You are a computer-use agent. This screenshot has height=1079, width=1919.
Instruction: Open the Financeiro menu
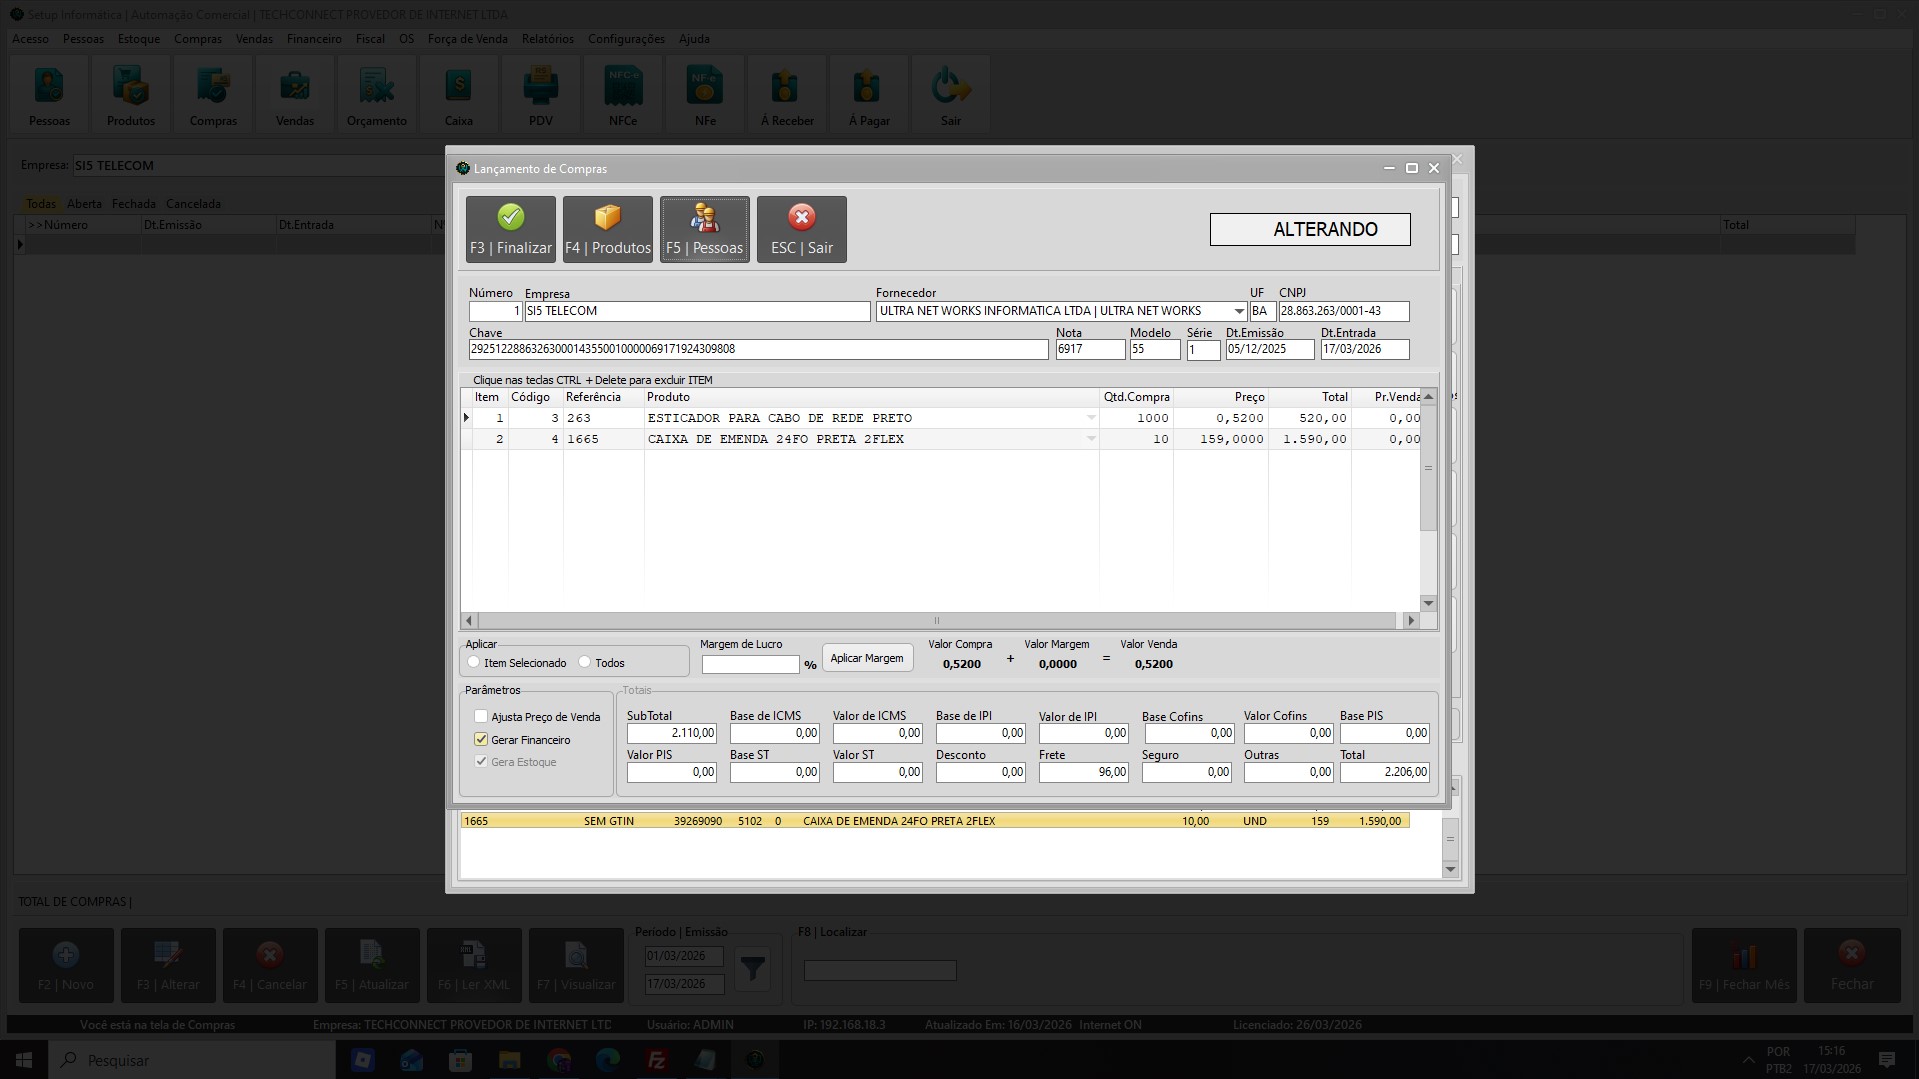point(314,39)
